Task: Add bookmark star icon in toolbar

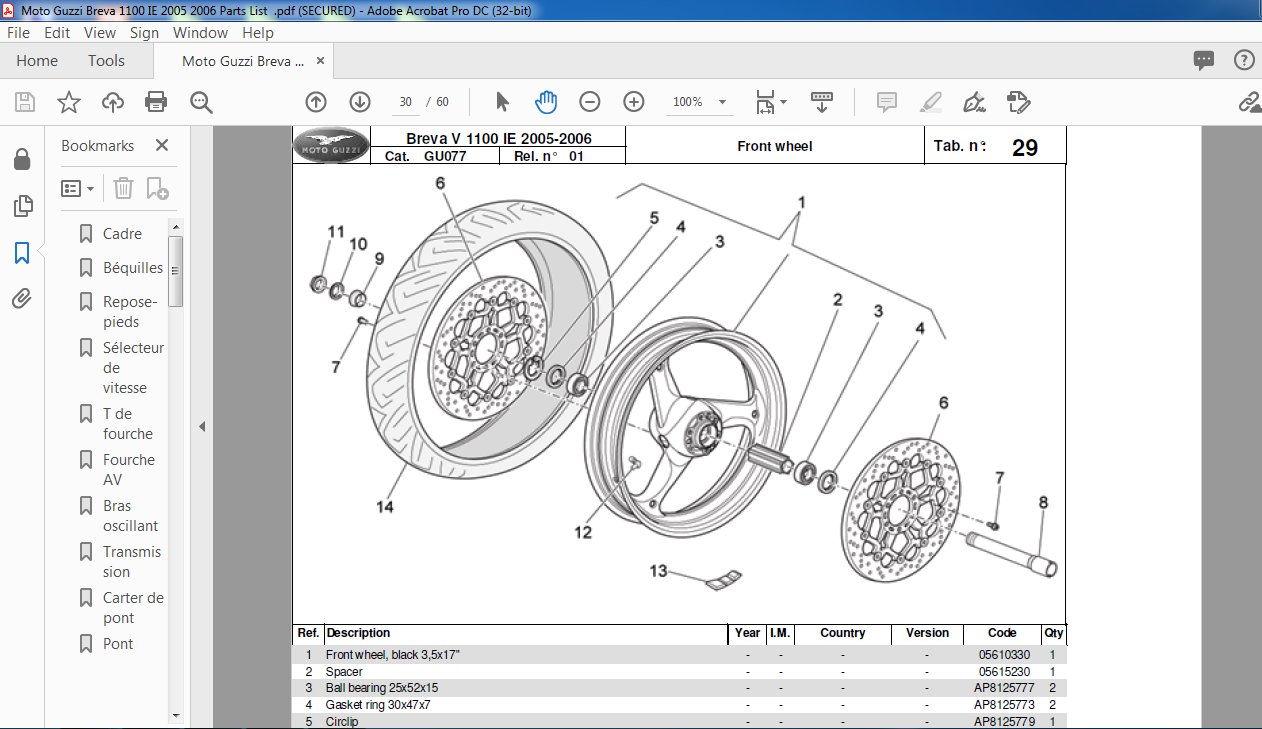Action: [68, 102]
